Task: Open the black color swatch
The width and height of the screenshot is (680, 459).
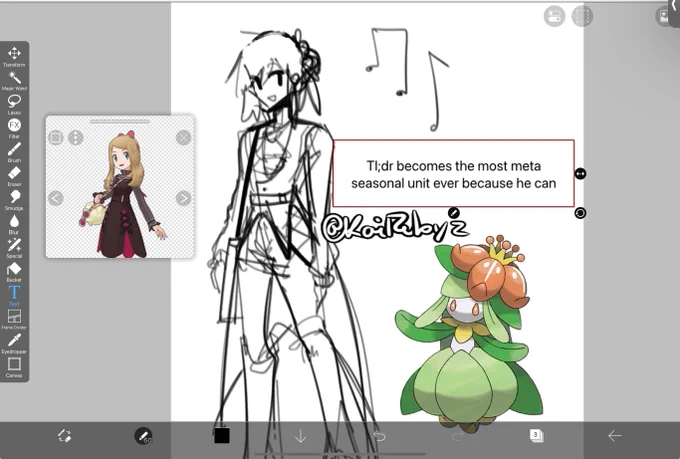Action: point(222,436)
